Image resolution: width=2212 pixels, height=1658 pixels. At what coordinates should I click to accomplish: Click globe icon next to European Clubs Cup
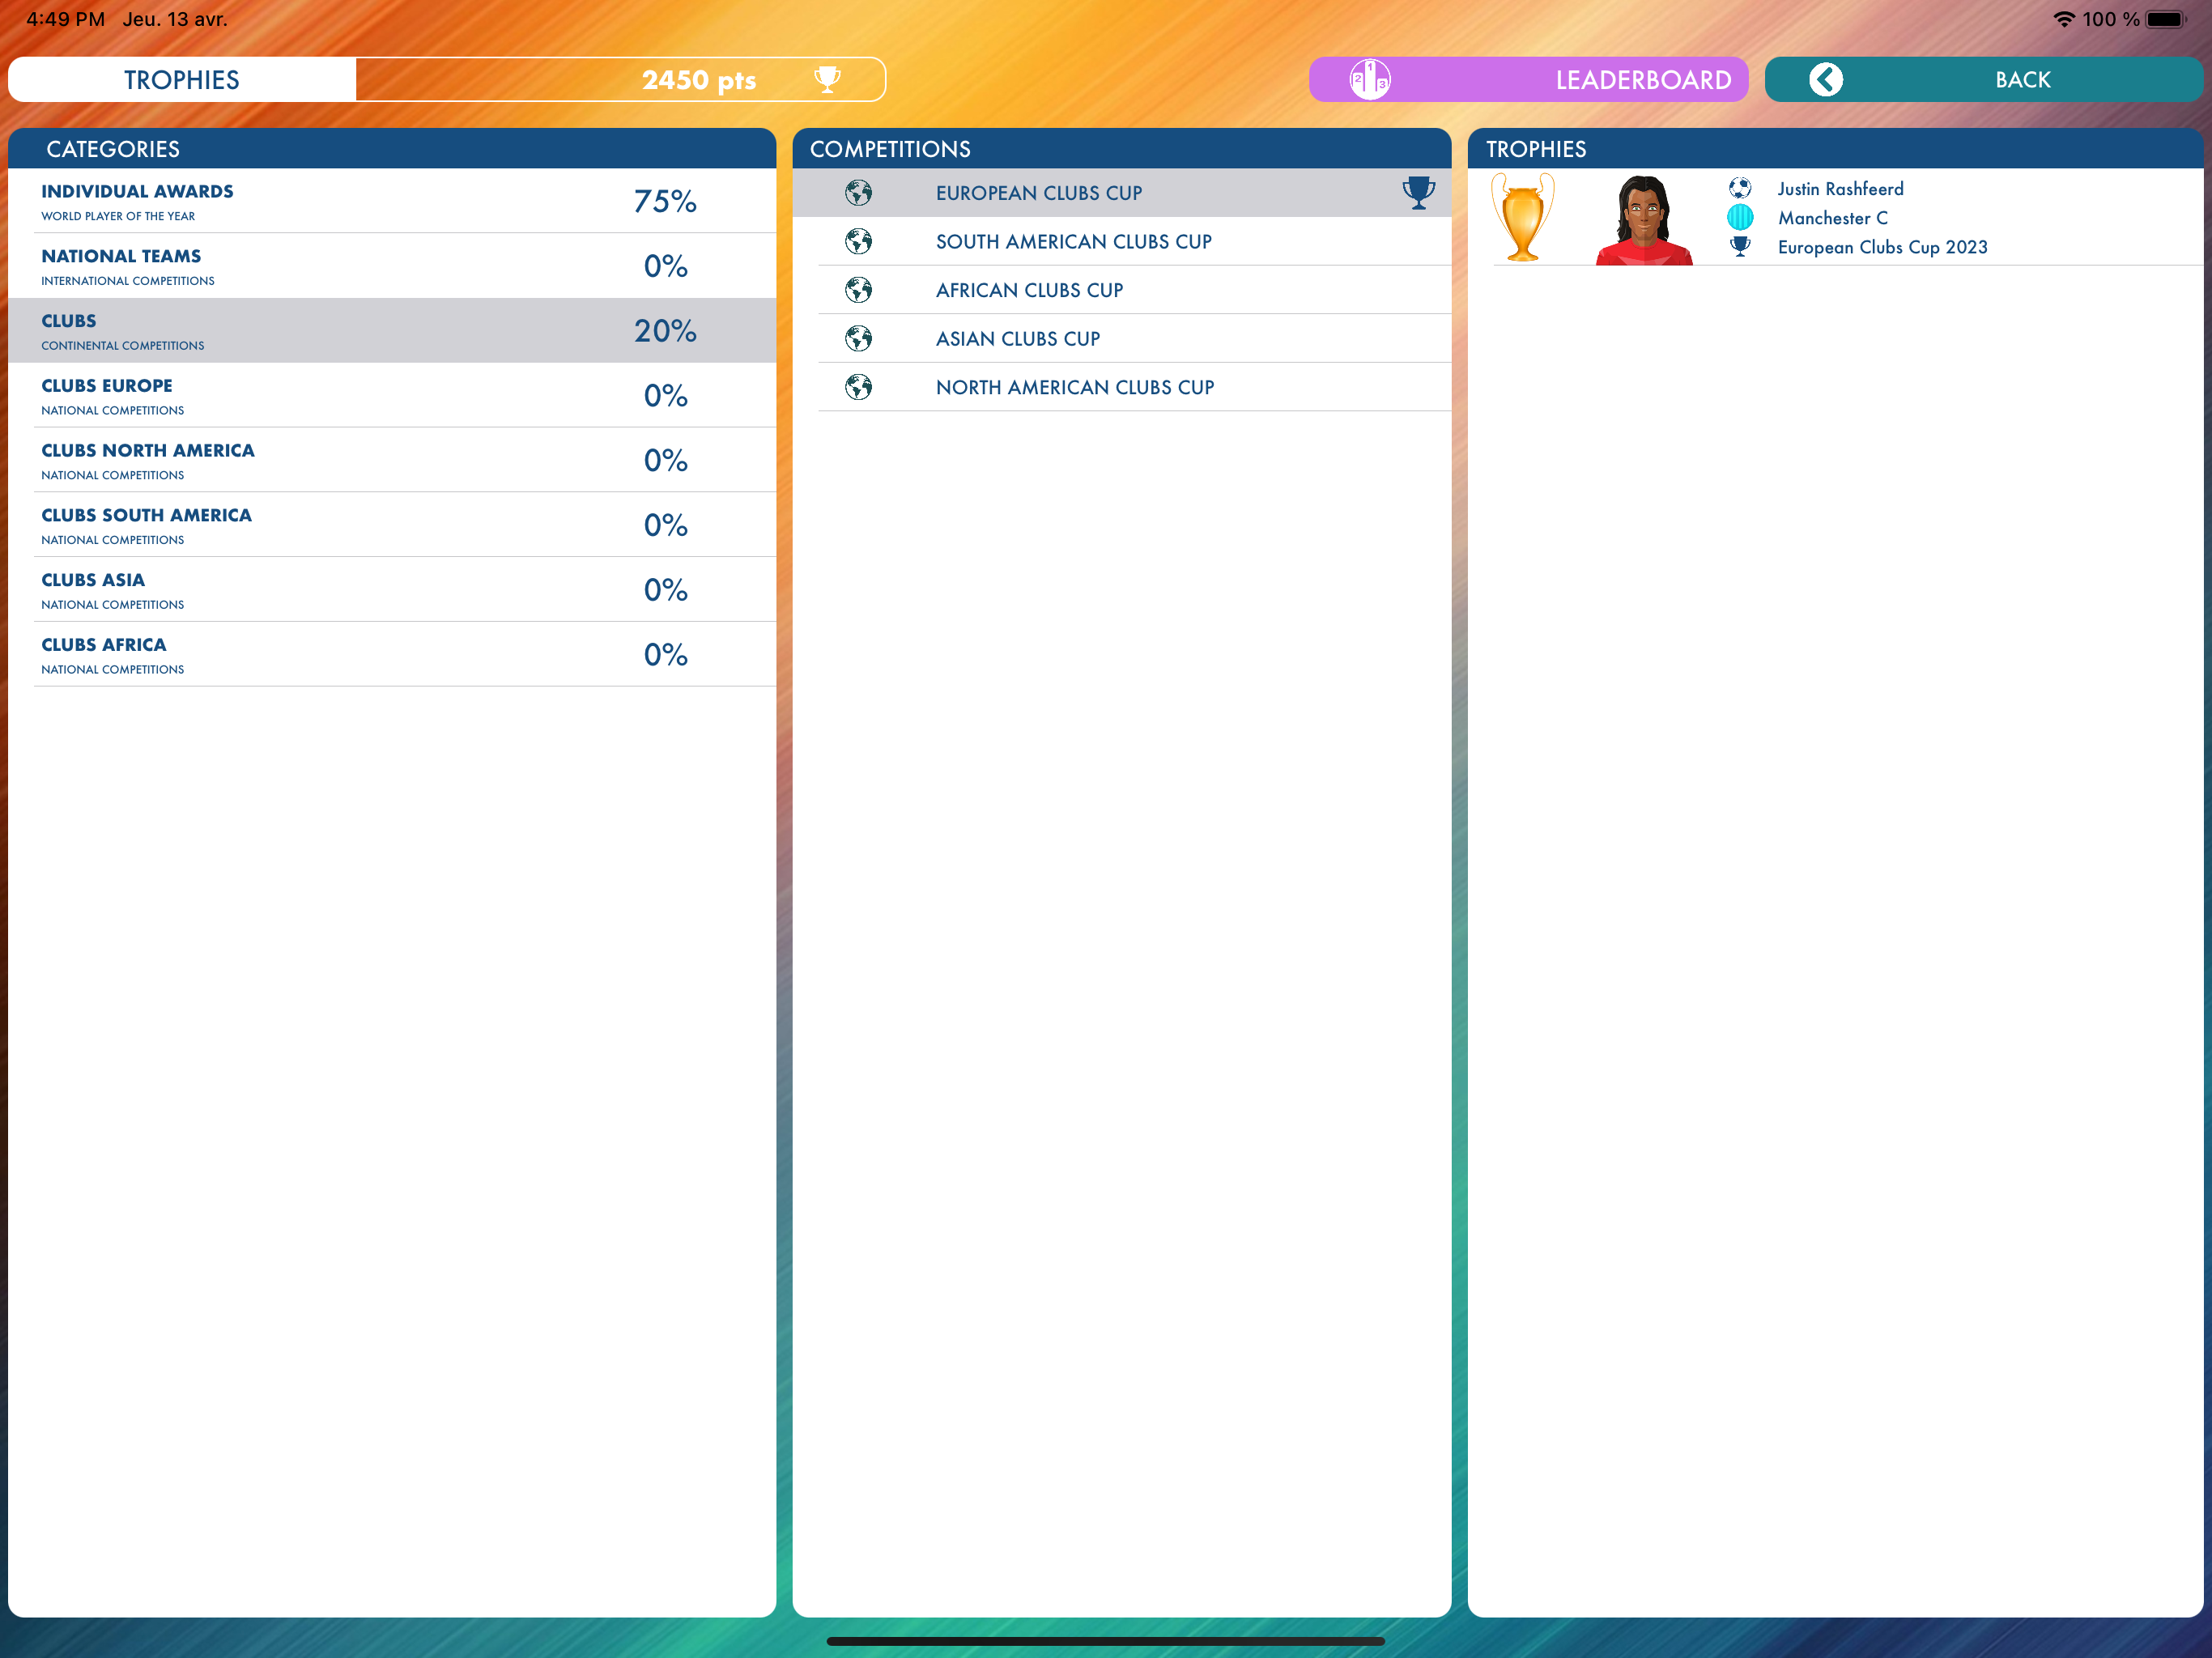[858, 192]
